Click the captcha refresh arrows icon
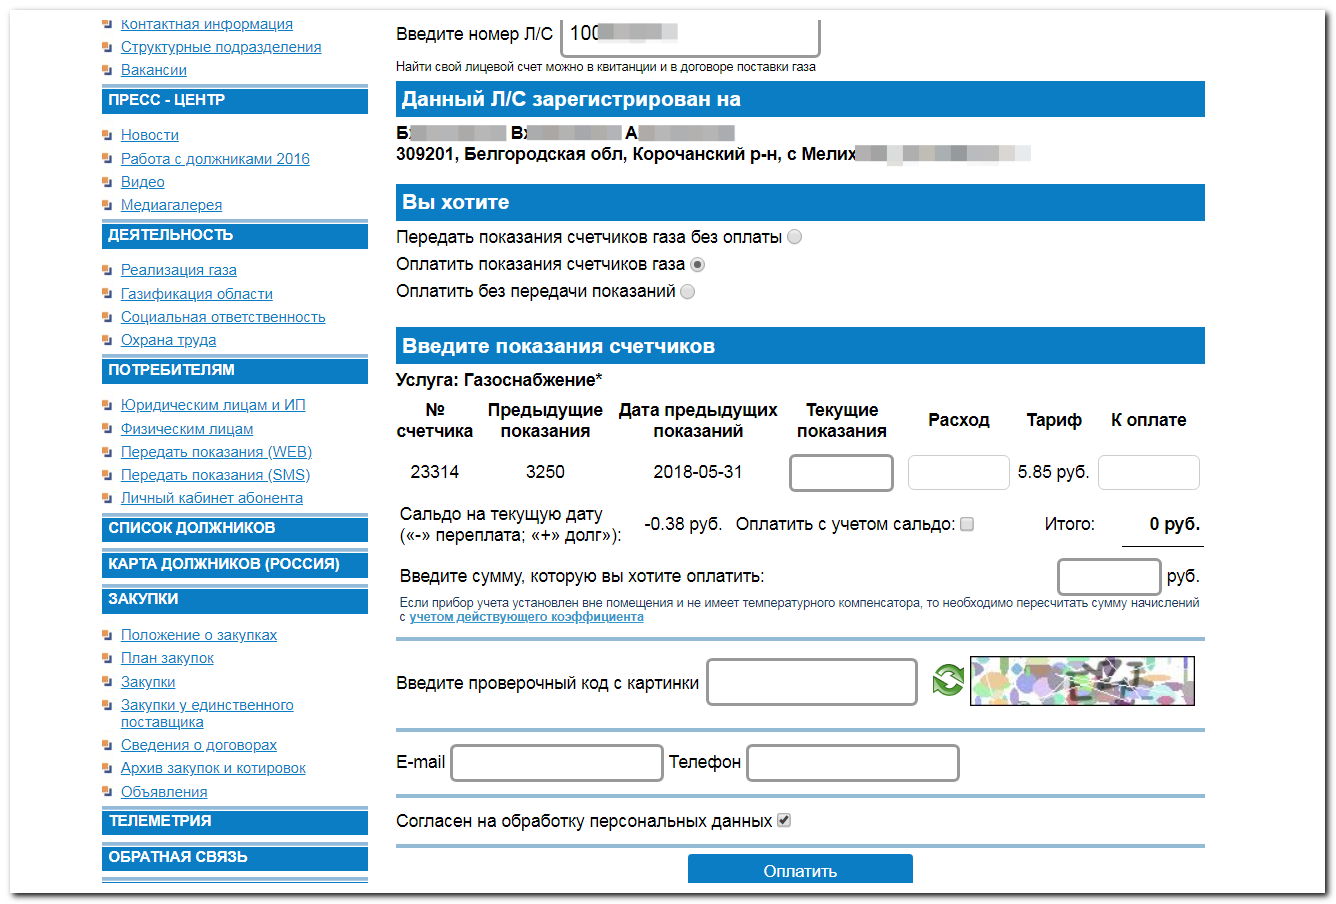1336x904 pixels. 948,681
